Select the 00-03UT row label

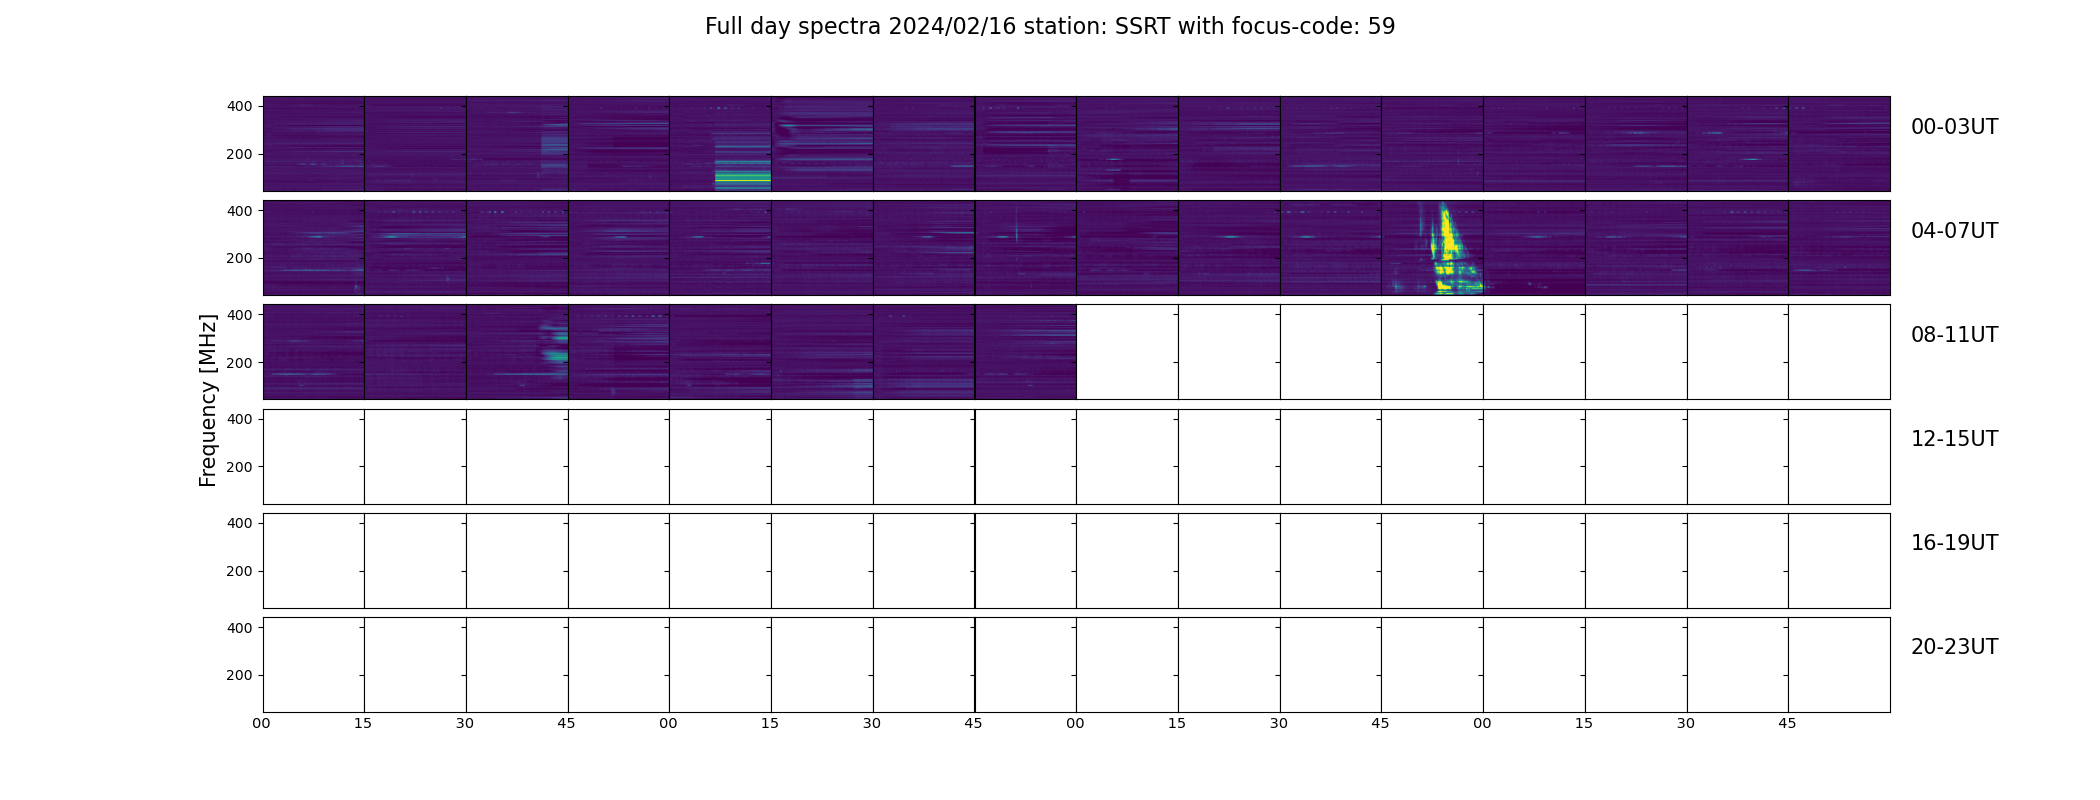click(1954, 127)
